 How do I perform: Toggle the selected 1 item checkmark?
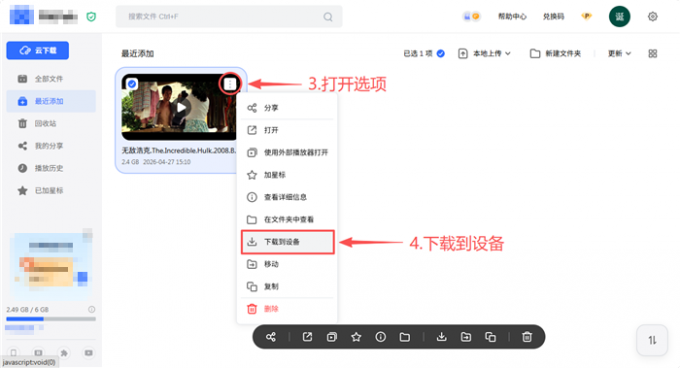tap(441, 54)
